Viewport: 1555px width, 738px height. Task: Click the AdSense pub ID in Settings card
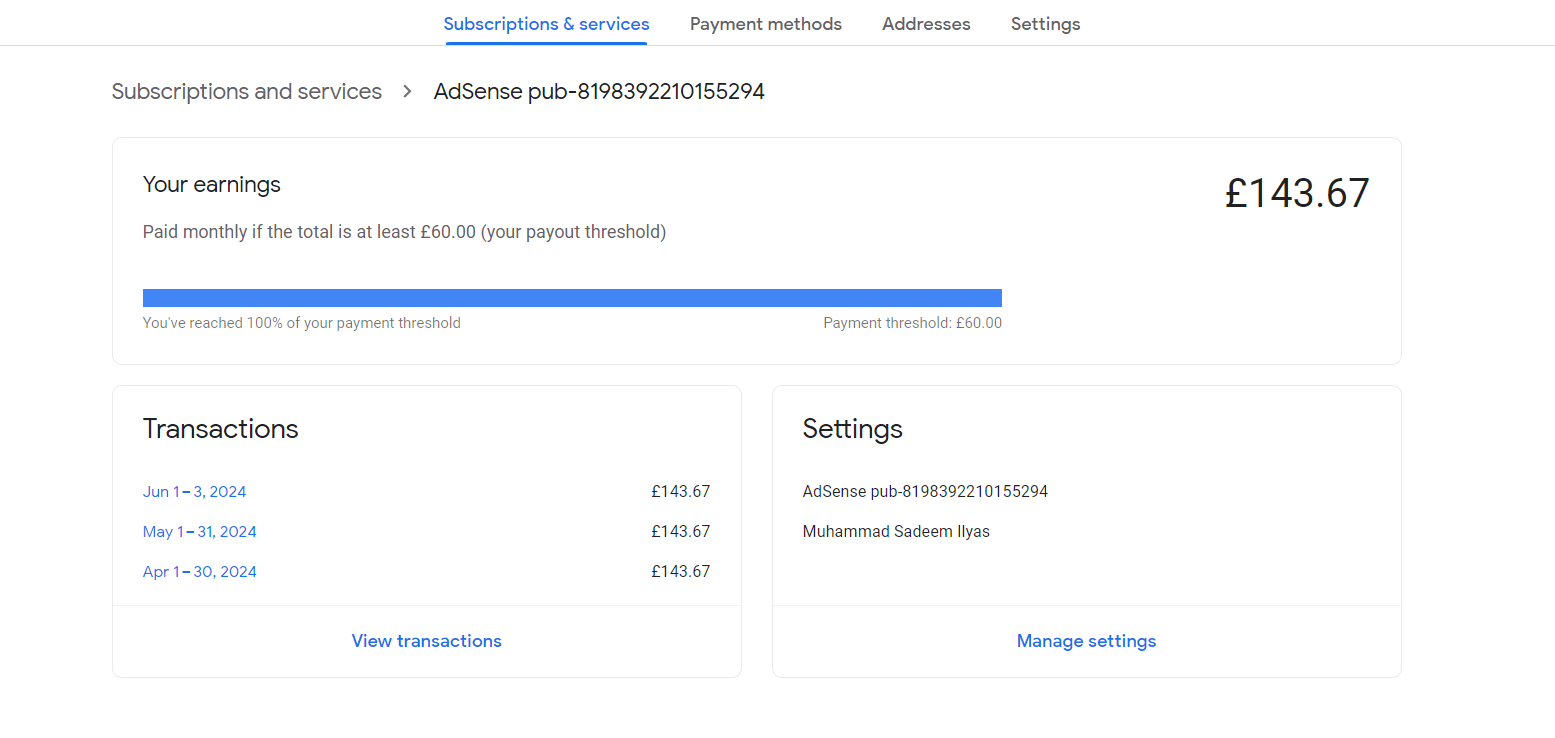click(925, 492)
